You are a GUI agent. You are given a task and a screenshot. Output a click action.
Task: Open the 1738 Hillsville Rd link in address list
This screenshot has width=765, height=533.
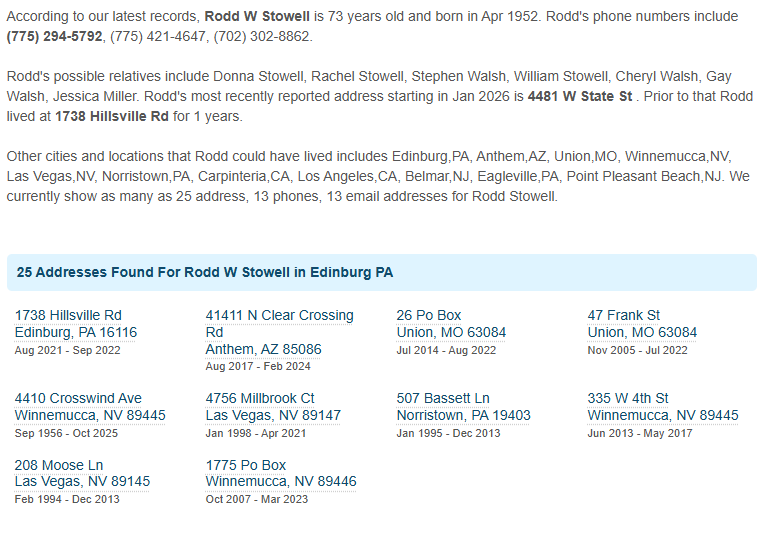click(x=68, y=316)
